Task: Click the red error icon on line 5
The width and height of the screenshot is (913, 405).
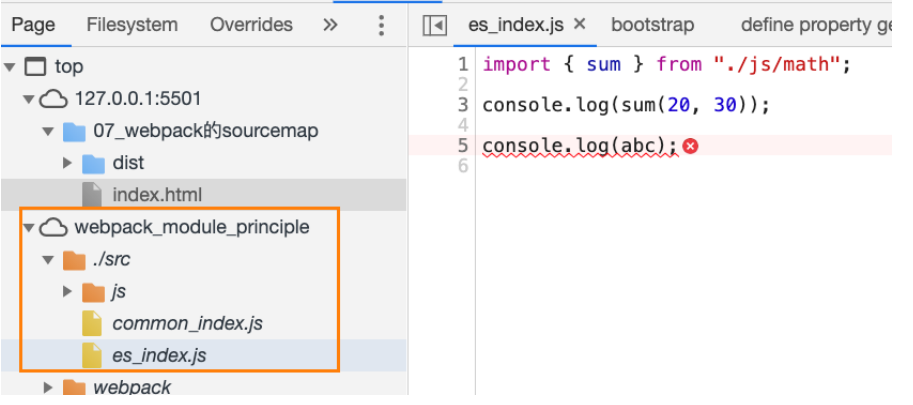Action: [x=690, y=146]
